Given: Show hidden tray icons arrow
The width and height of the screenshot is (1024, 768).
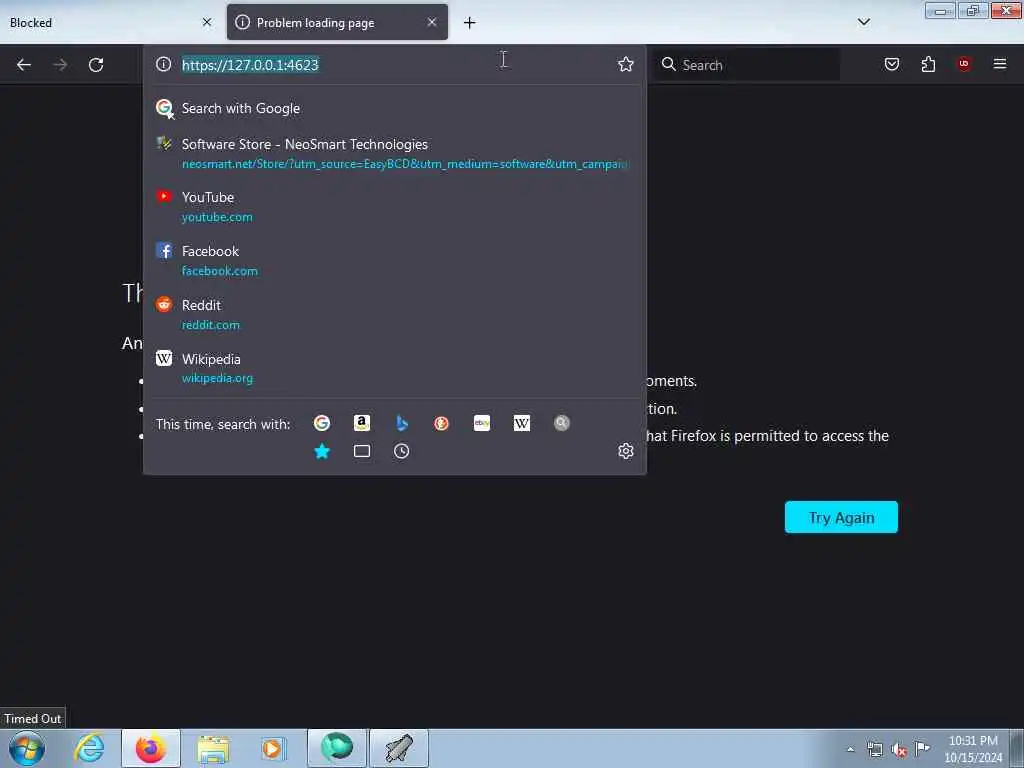Looking at the screenshot, I should pos(850,750).
